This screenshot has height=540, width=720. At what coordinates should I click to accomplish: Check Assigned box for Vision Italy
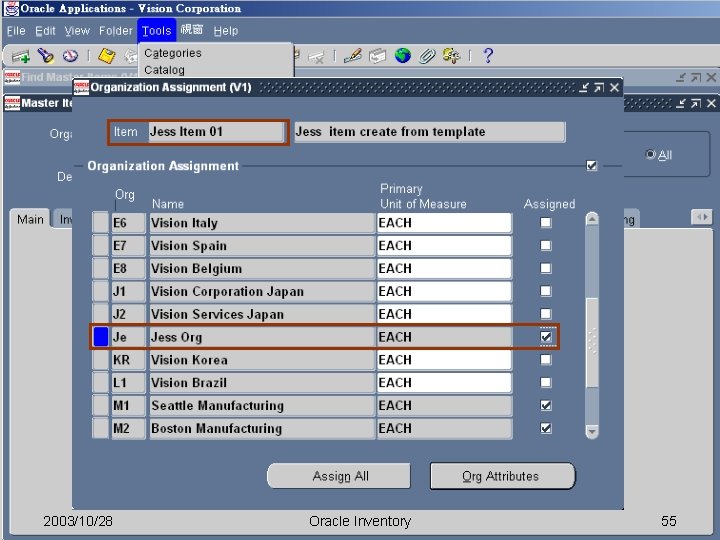(x=546, y=223)
